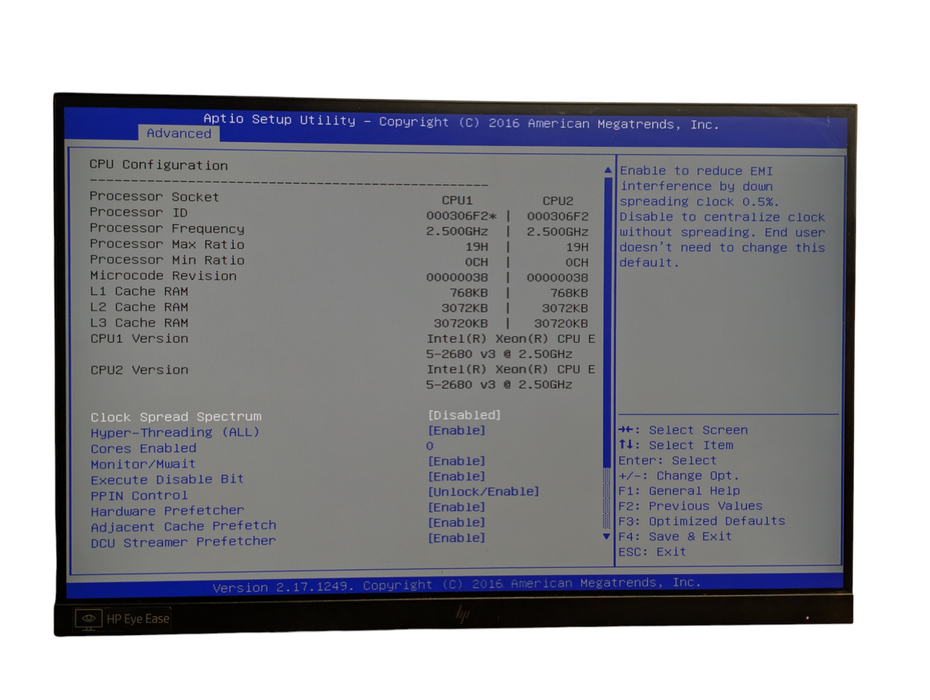Click the ESC: Exit hint
930x700 pixels.
(652, 552)
